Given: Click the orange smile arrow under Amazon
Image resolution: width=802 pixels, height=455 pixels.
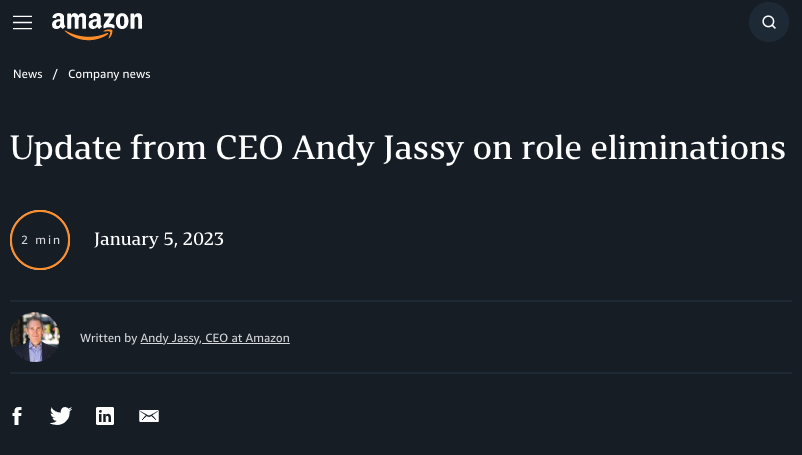Looking at the screenshot, I should [90, 35].
